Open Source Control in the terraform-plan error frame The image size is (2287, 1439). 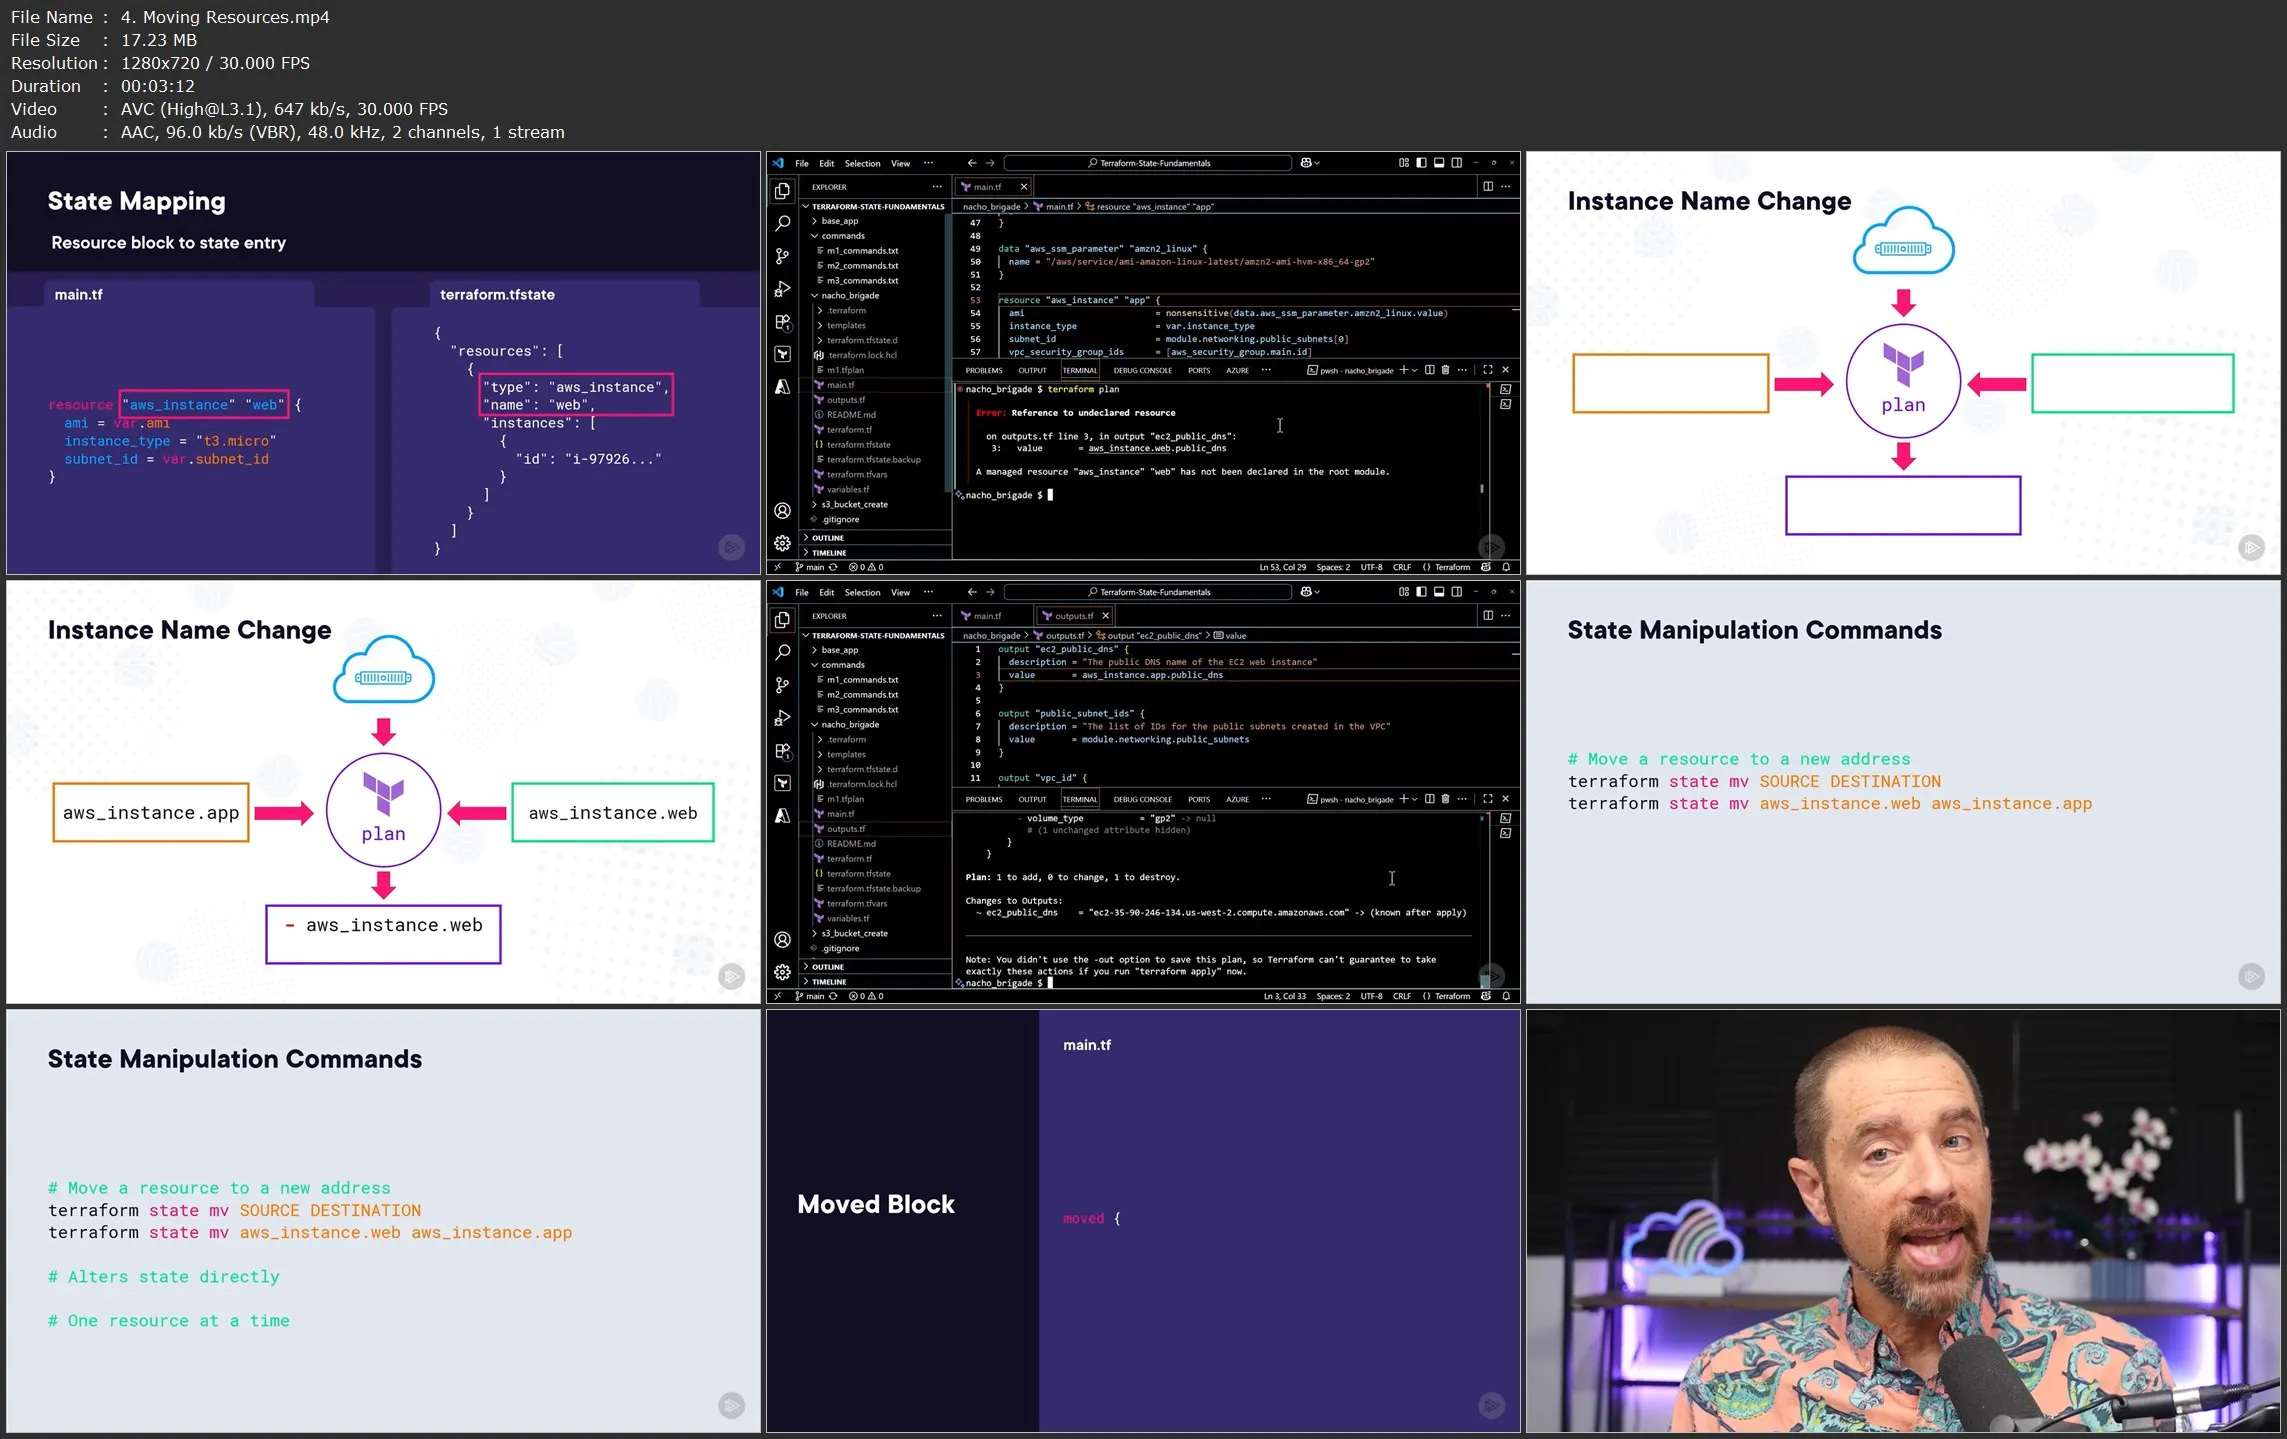tap(782, 256)
